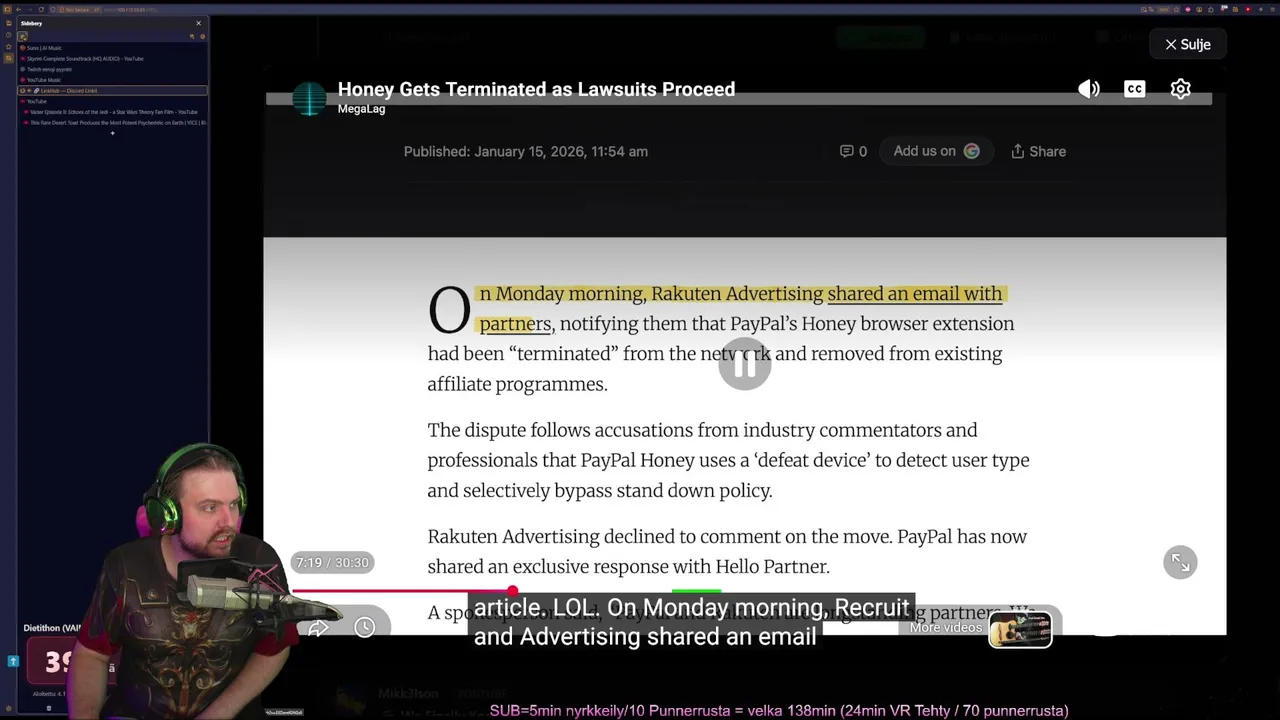Follow the 'shared an email with partners' link
The height and width of the screenshot is (720, 1280).
click(x=741, y=308)
